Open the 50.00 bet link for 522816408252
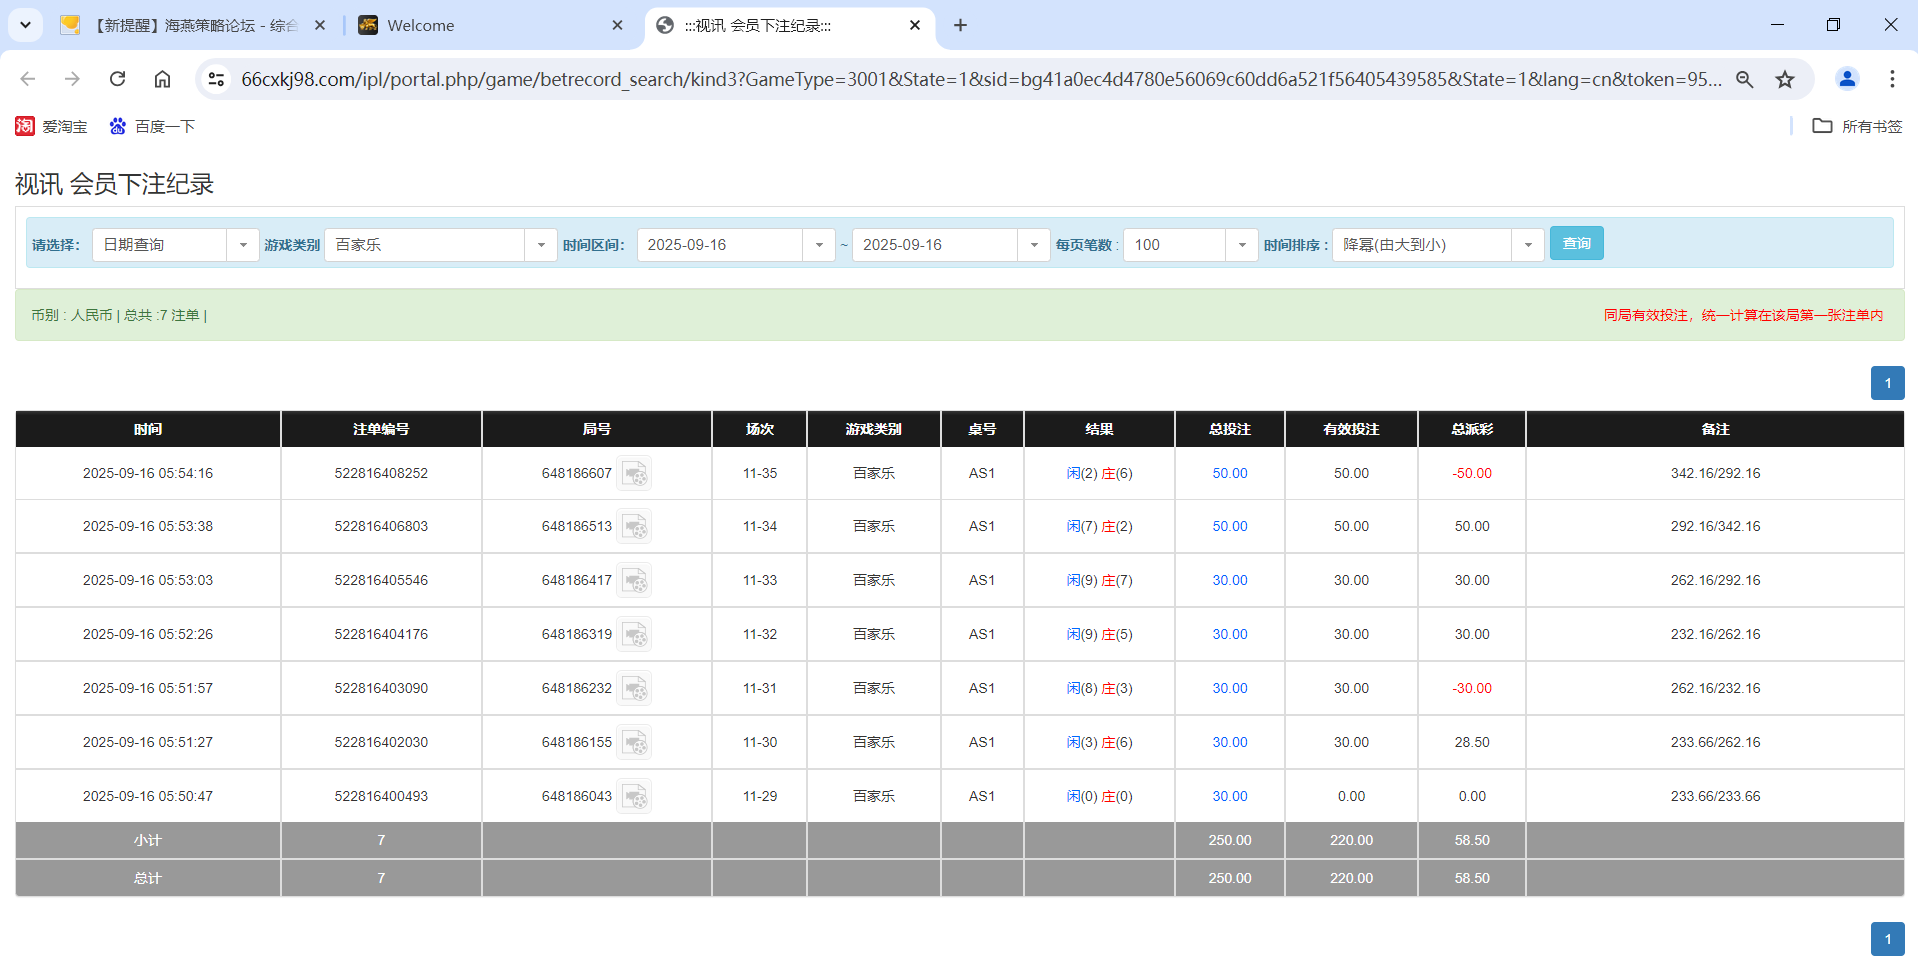1918x965 pixels. 1229,473
